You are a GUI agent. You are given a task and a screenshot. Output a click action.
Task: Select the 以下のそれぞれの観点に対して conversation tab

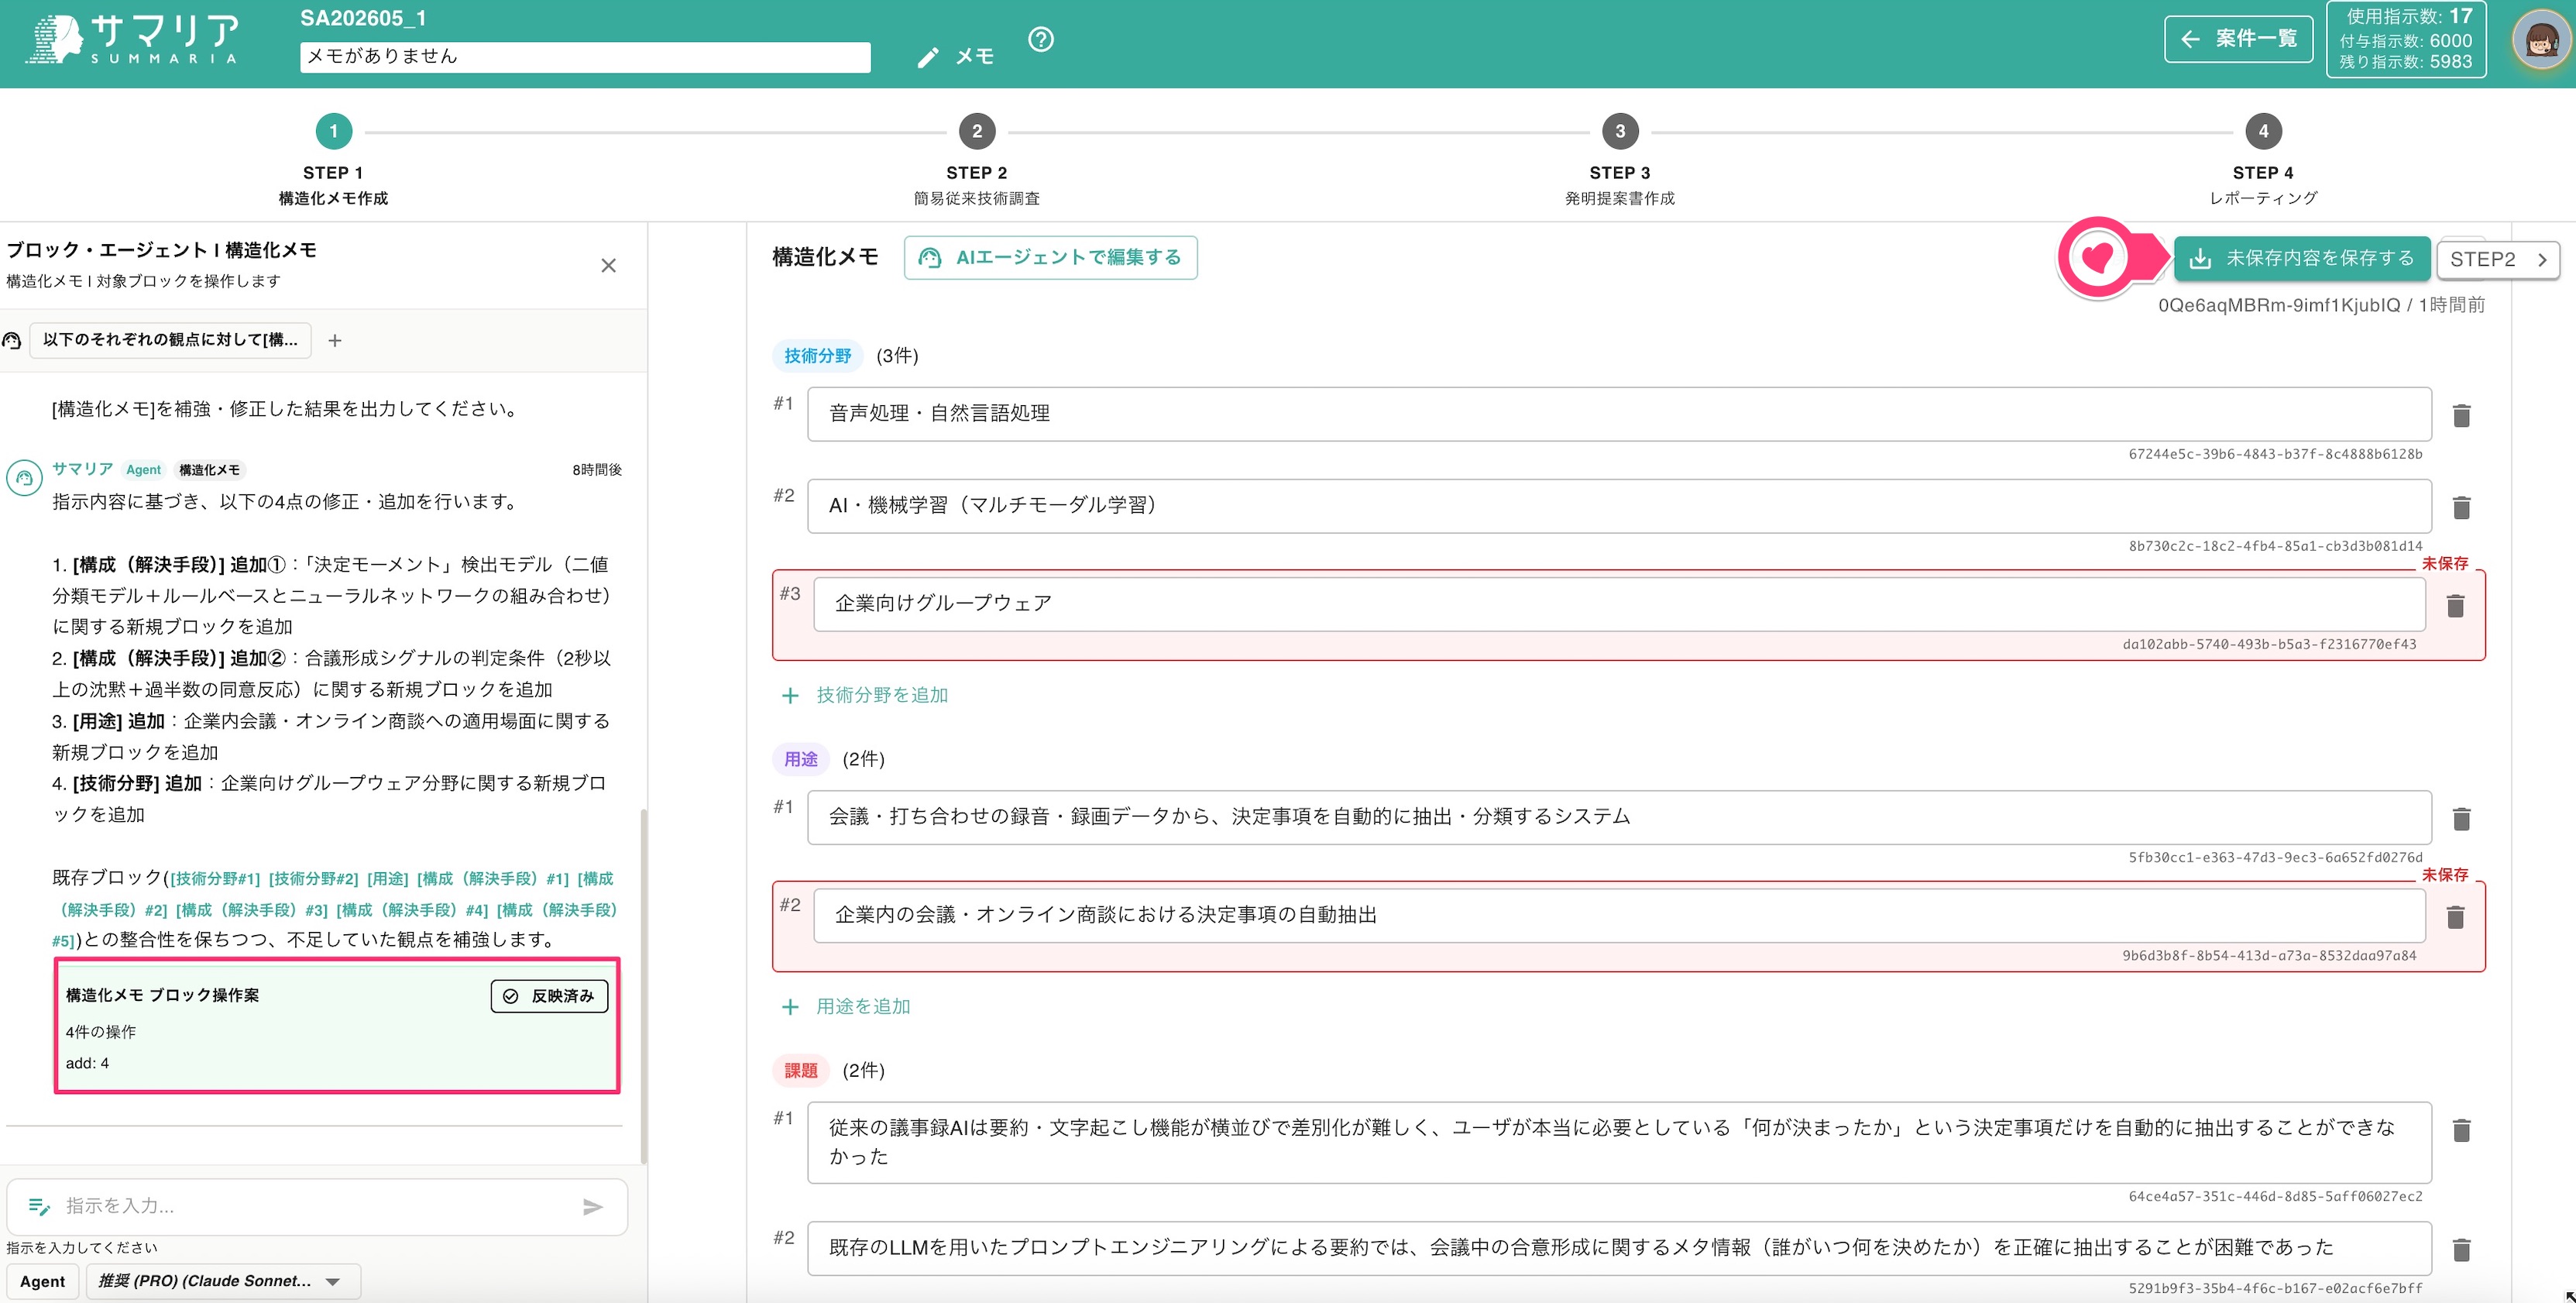coord(170,340)
